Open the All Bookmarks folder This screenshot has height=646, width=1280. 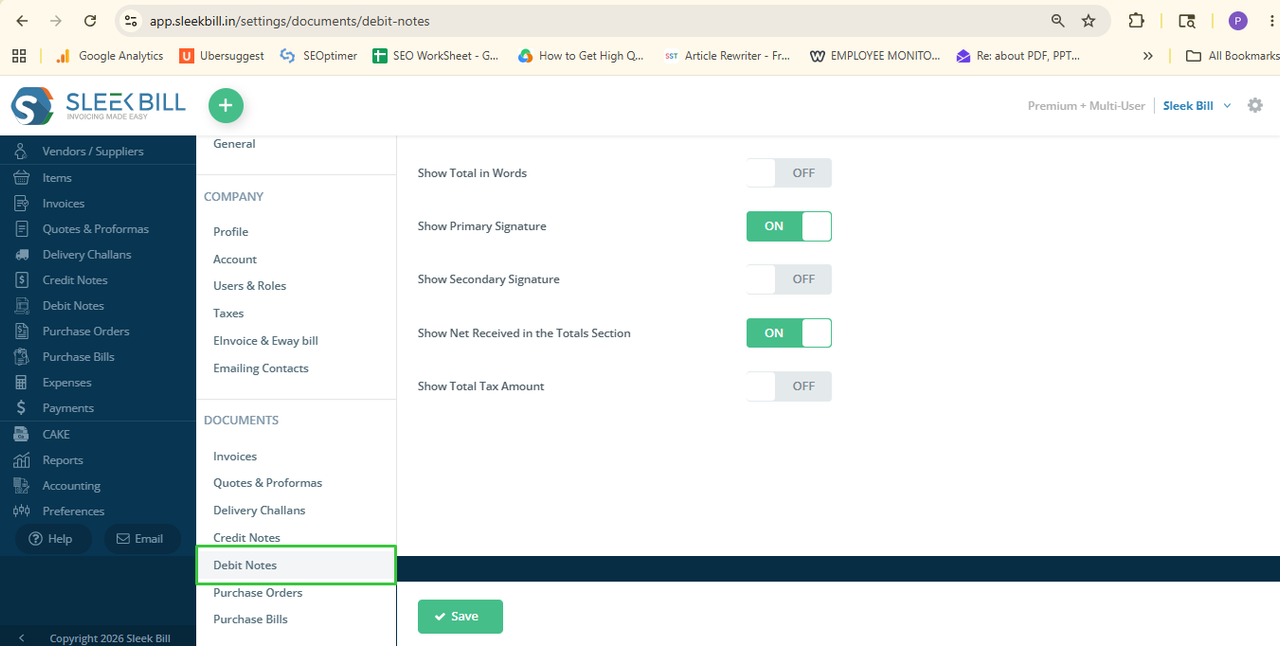tap(1232, 56)
